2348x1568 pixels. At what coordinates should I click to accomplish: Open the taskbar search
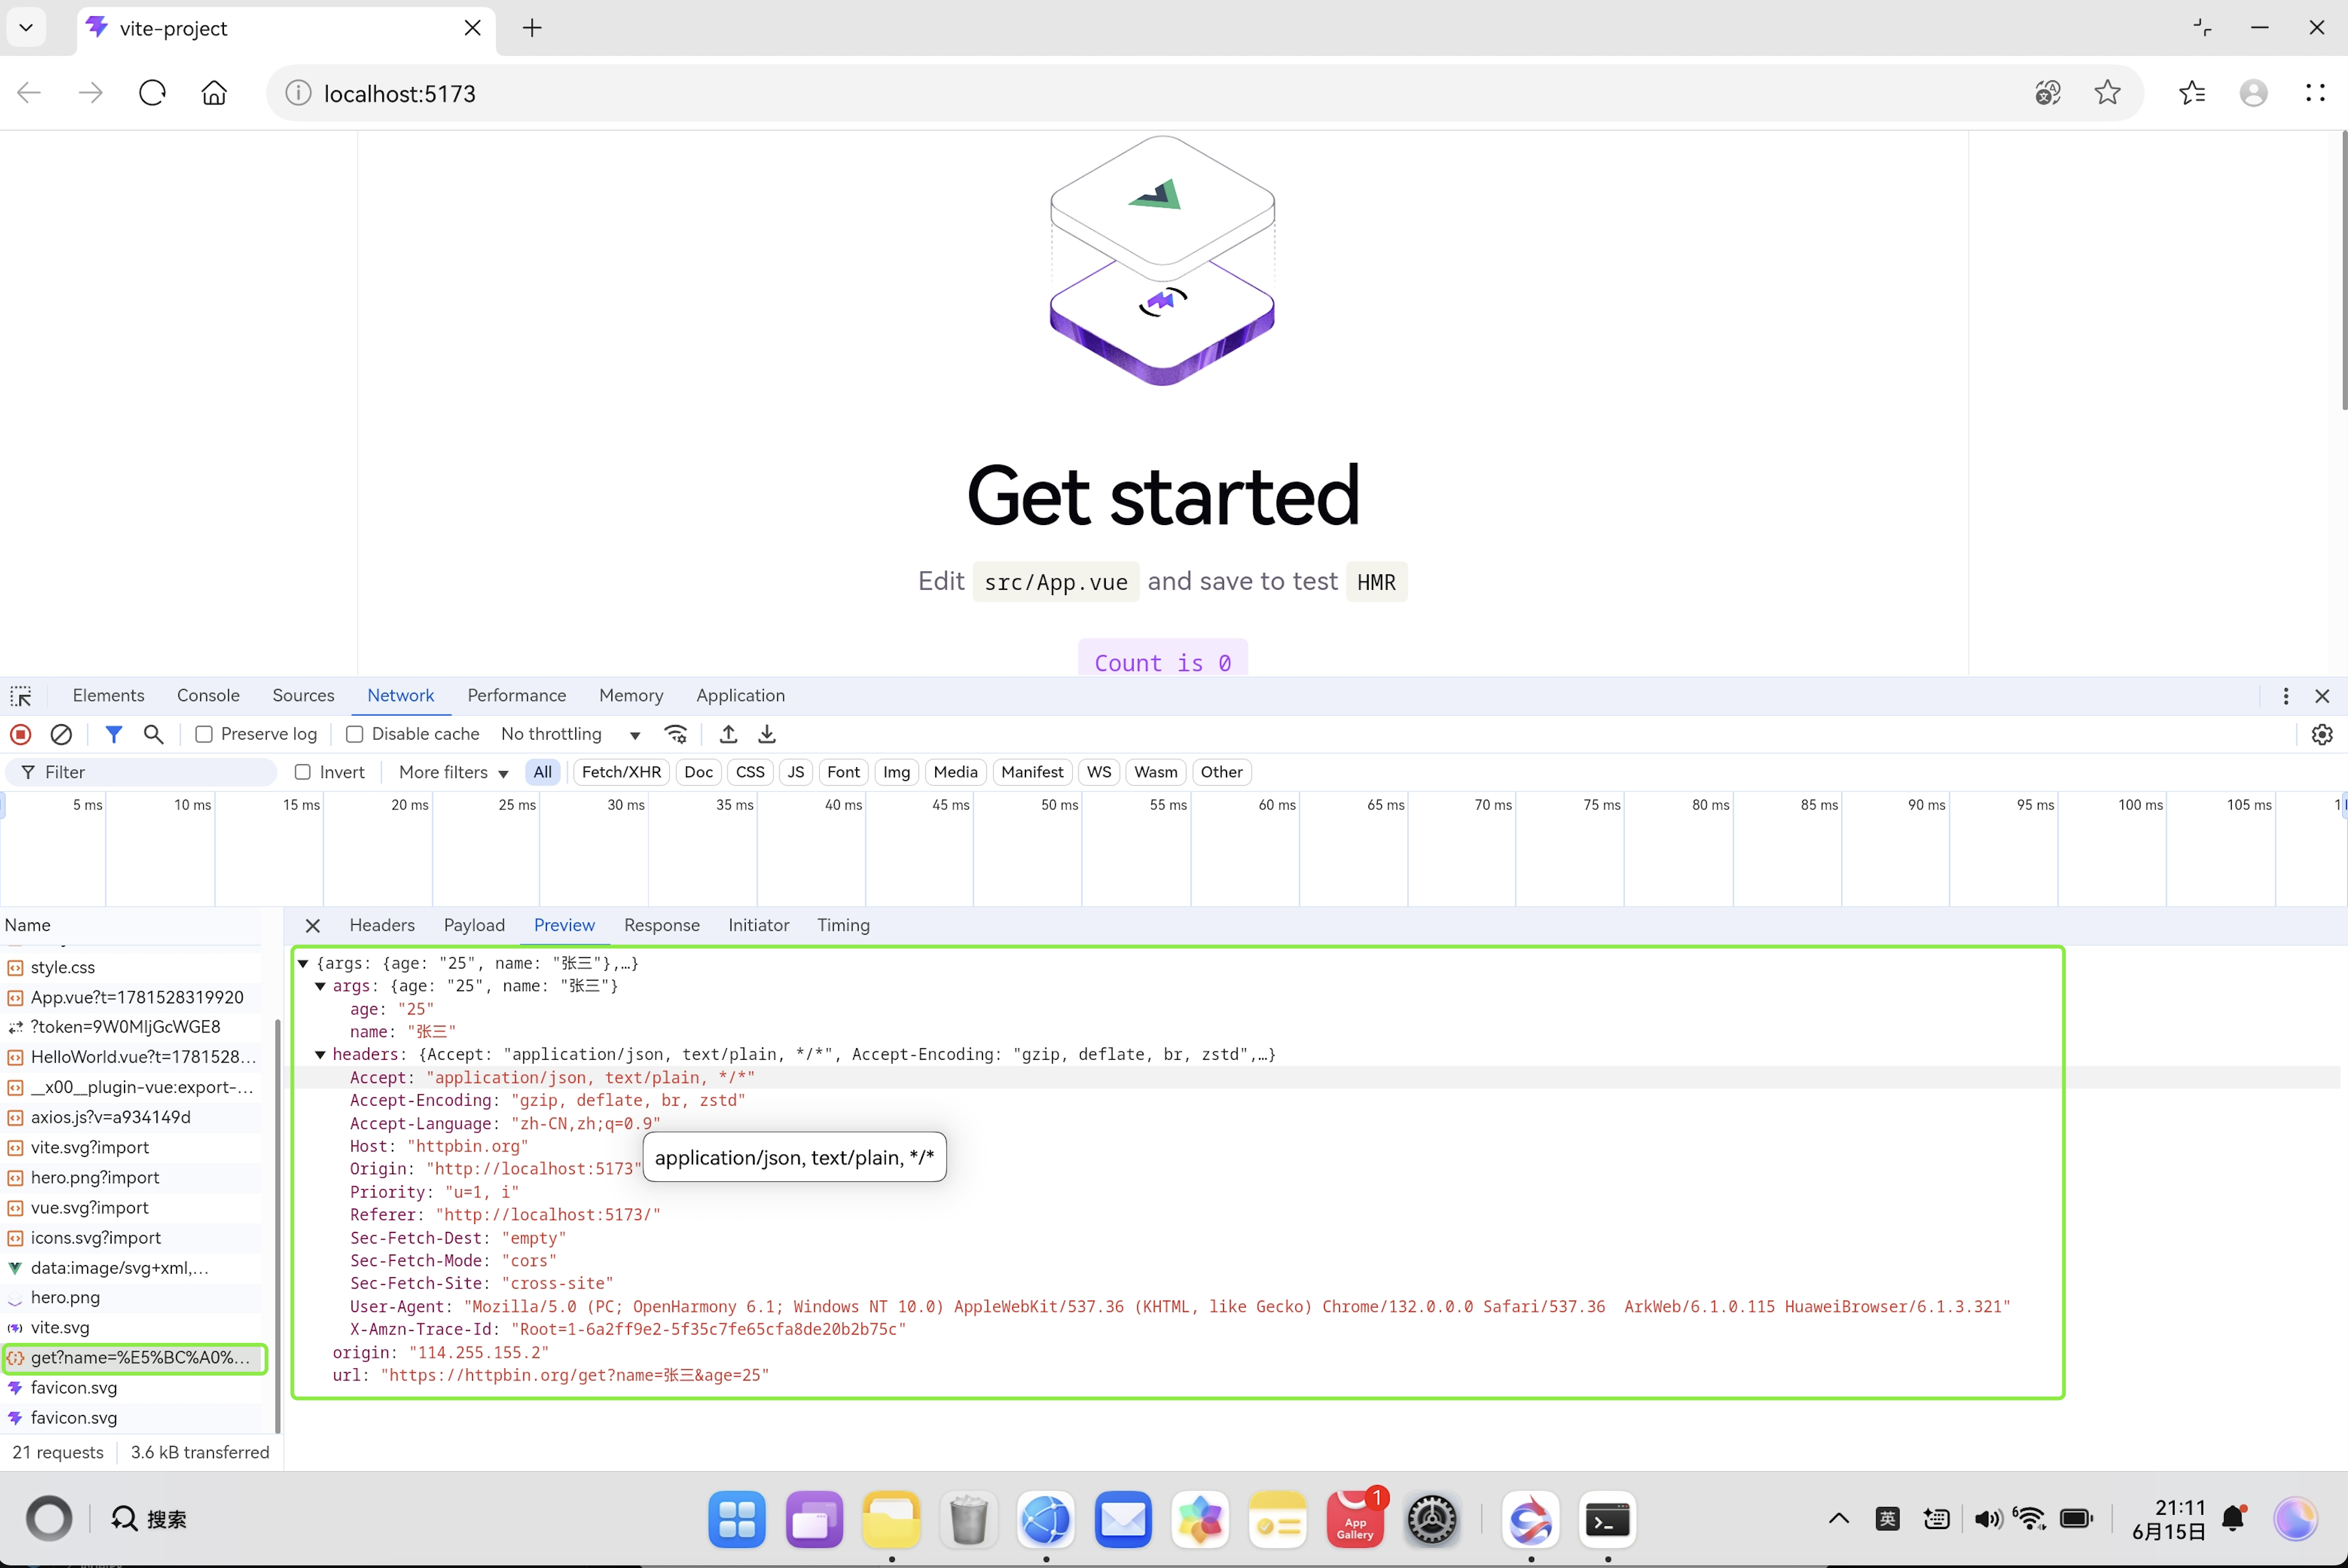149,1519
